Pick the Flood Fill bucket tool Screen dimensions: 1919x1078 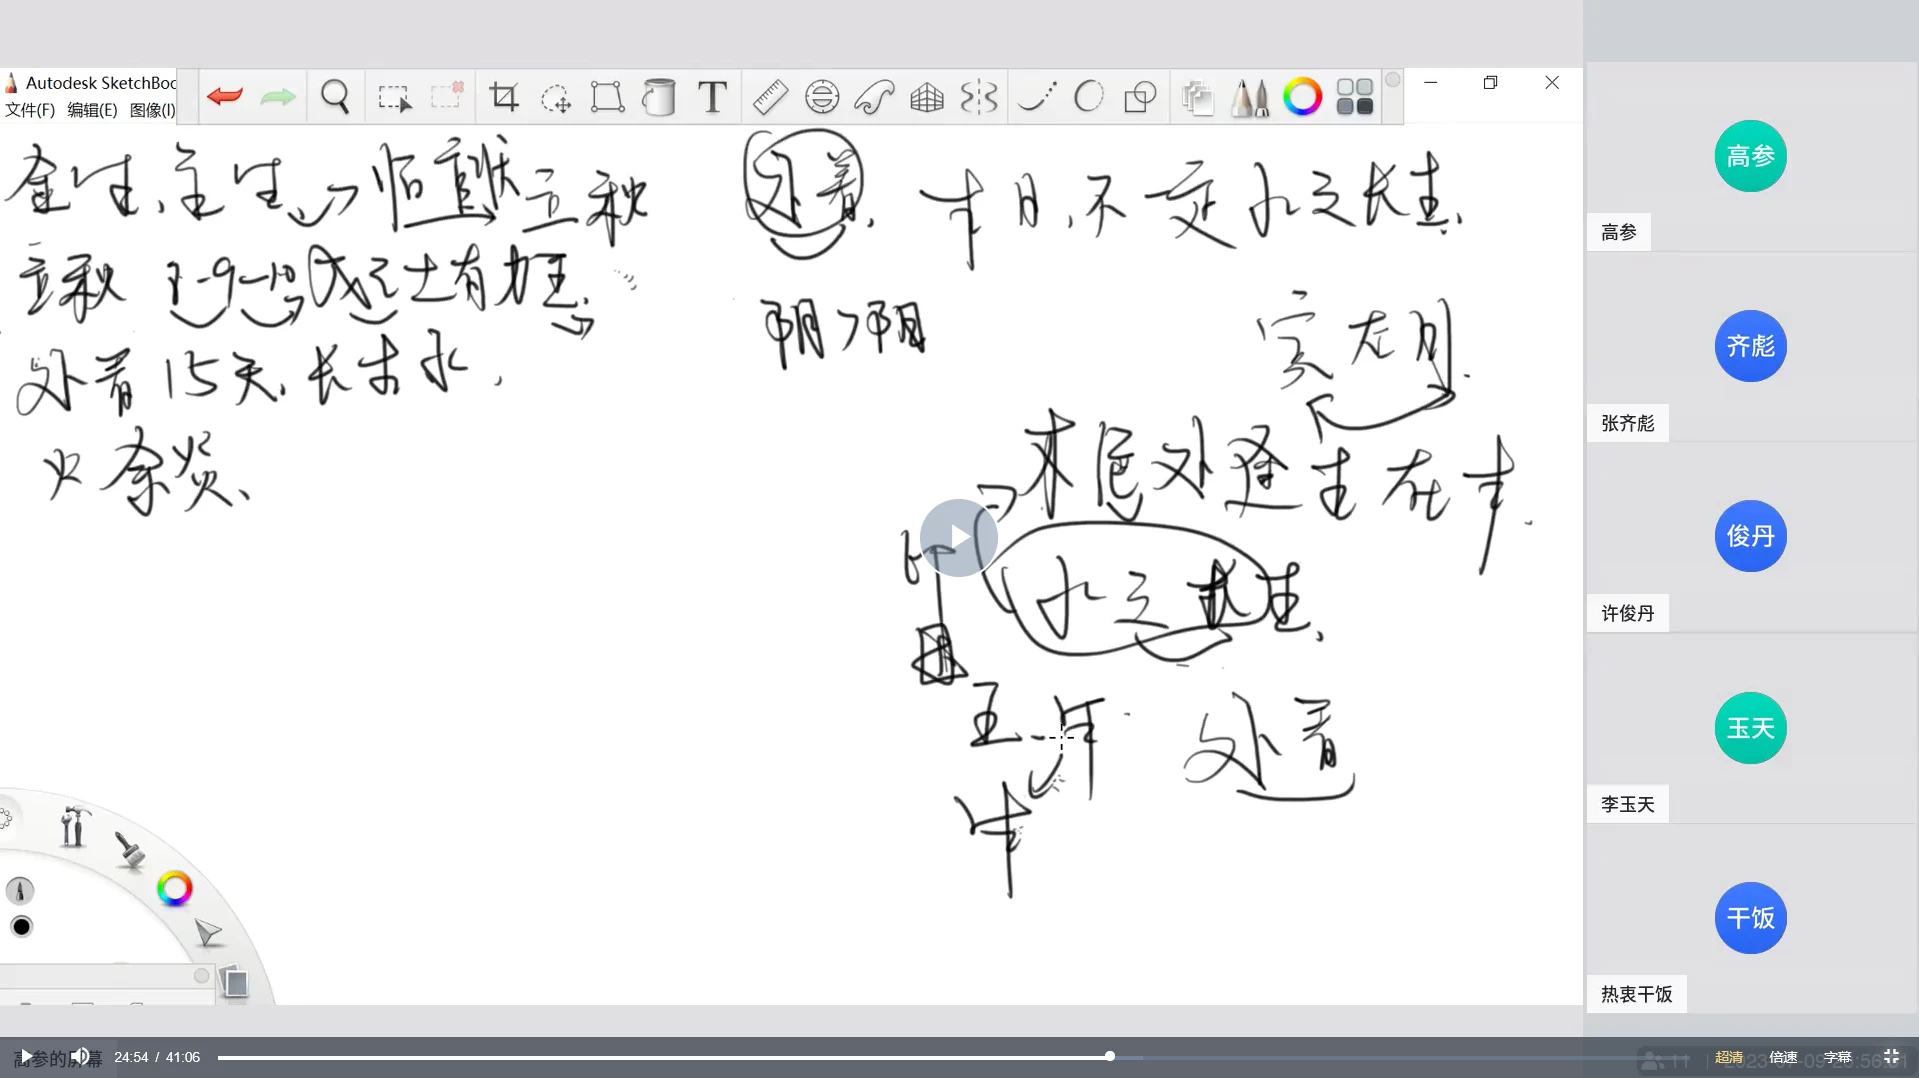coord(659,97)
